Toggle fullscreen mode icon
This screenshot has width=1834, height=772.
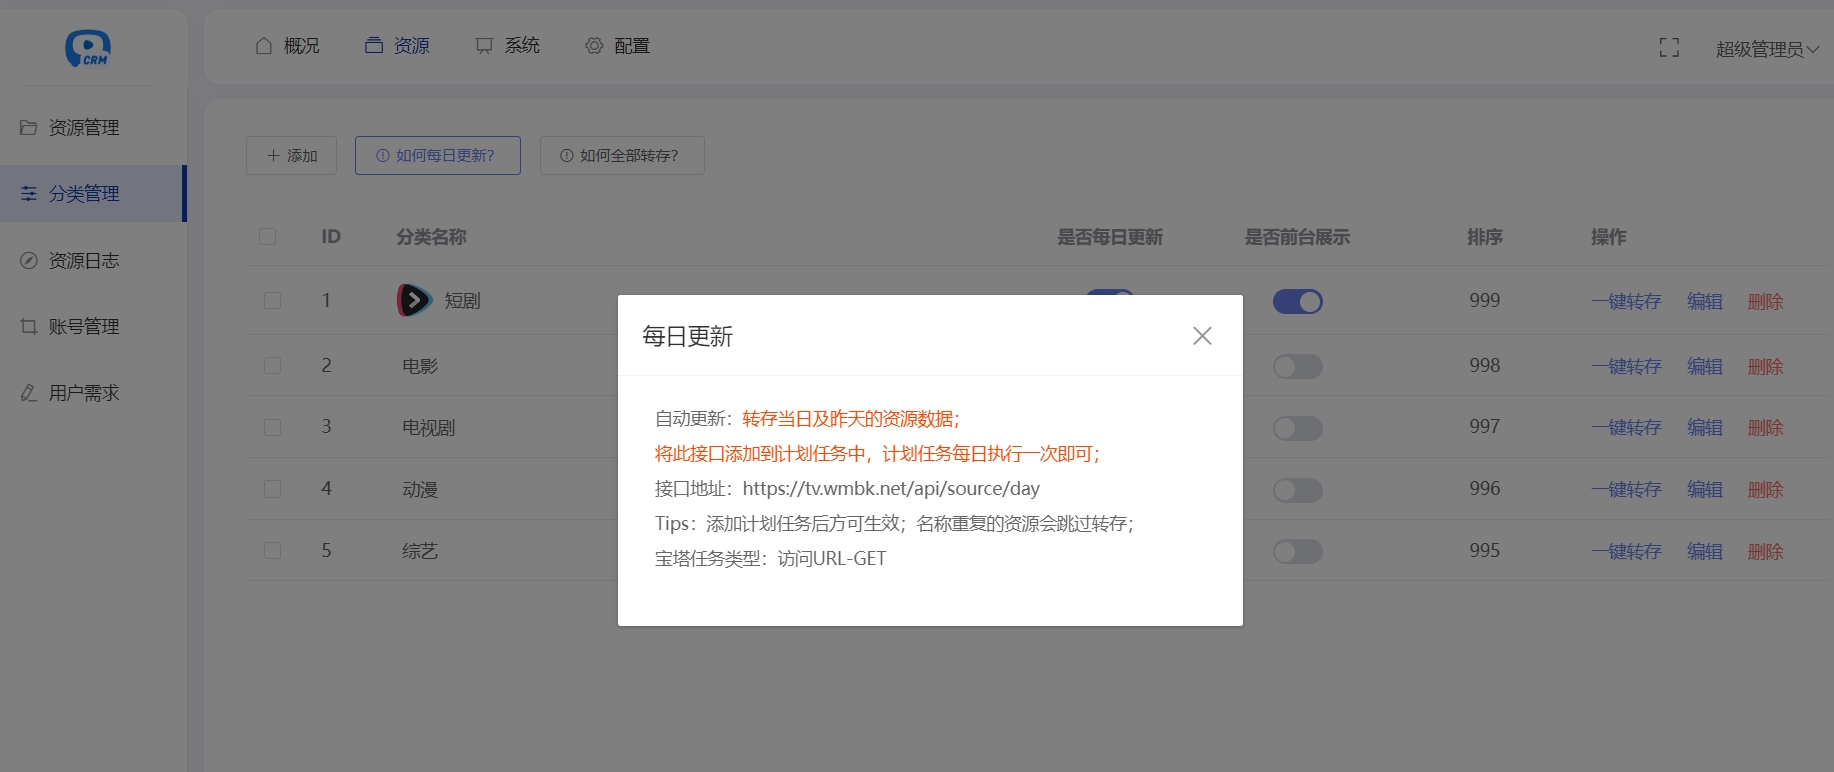click(1668, 48)
